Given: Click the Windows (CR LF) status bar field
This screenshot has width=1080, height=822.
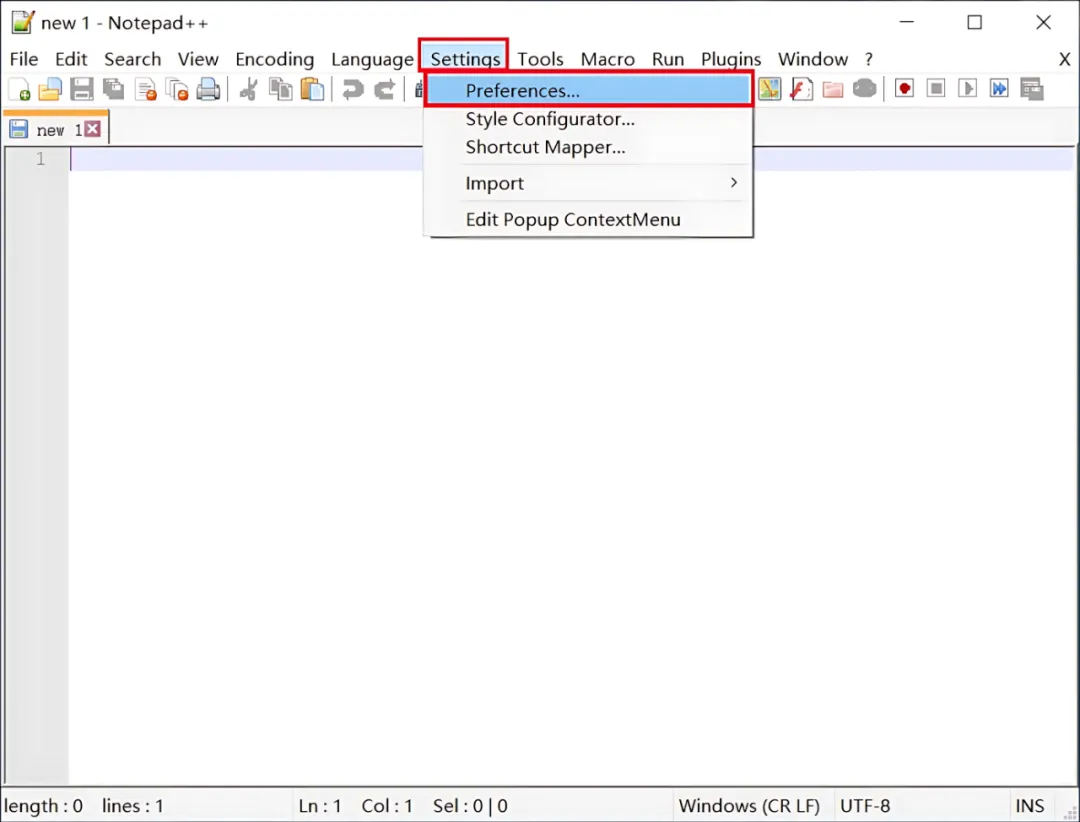Looking at the screenshot, I should [x=749, y=805].
